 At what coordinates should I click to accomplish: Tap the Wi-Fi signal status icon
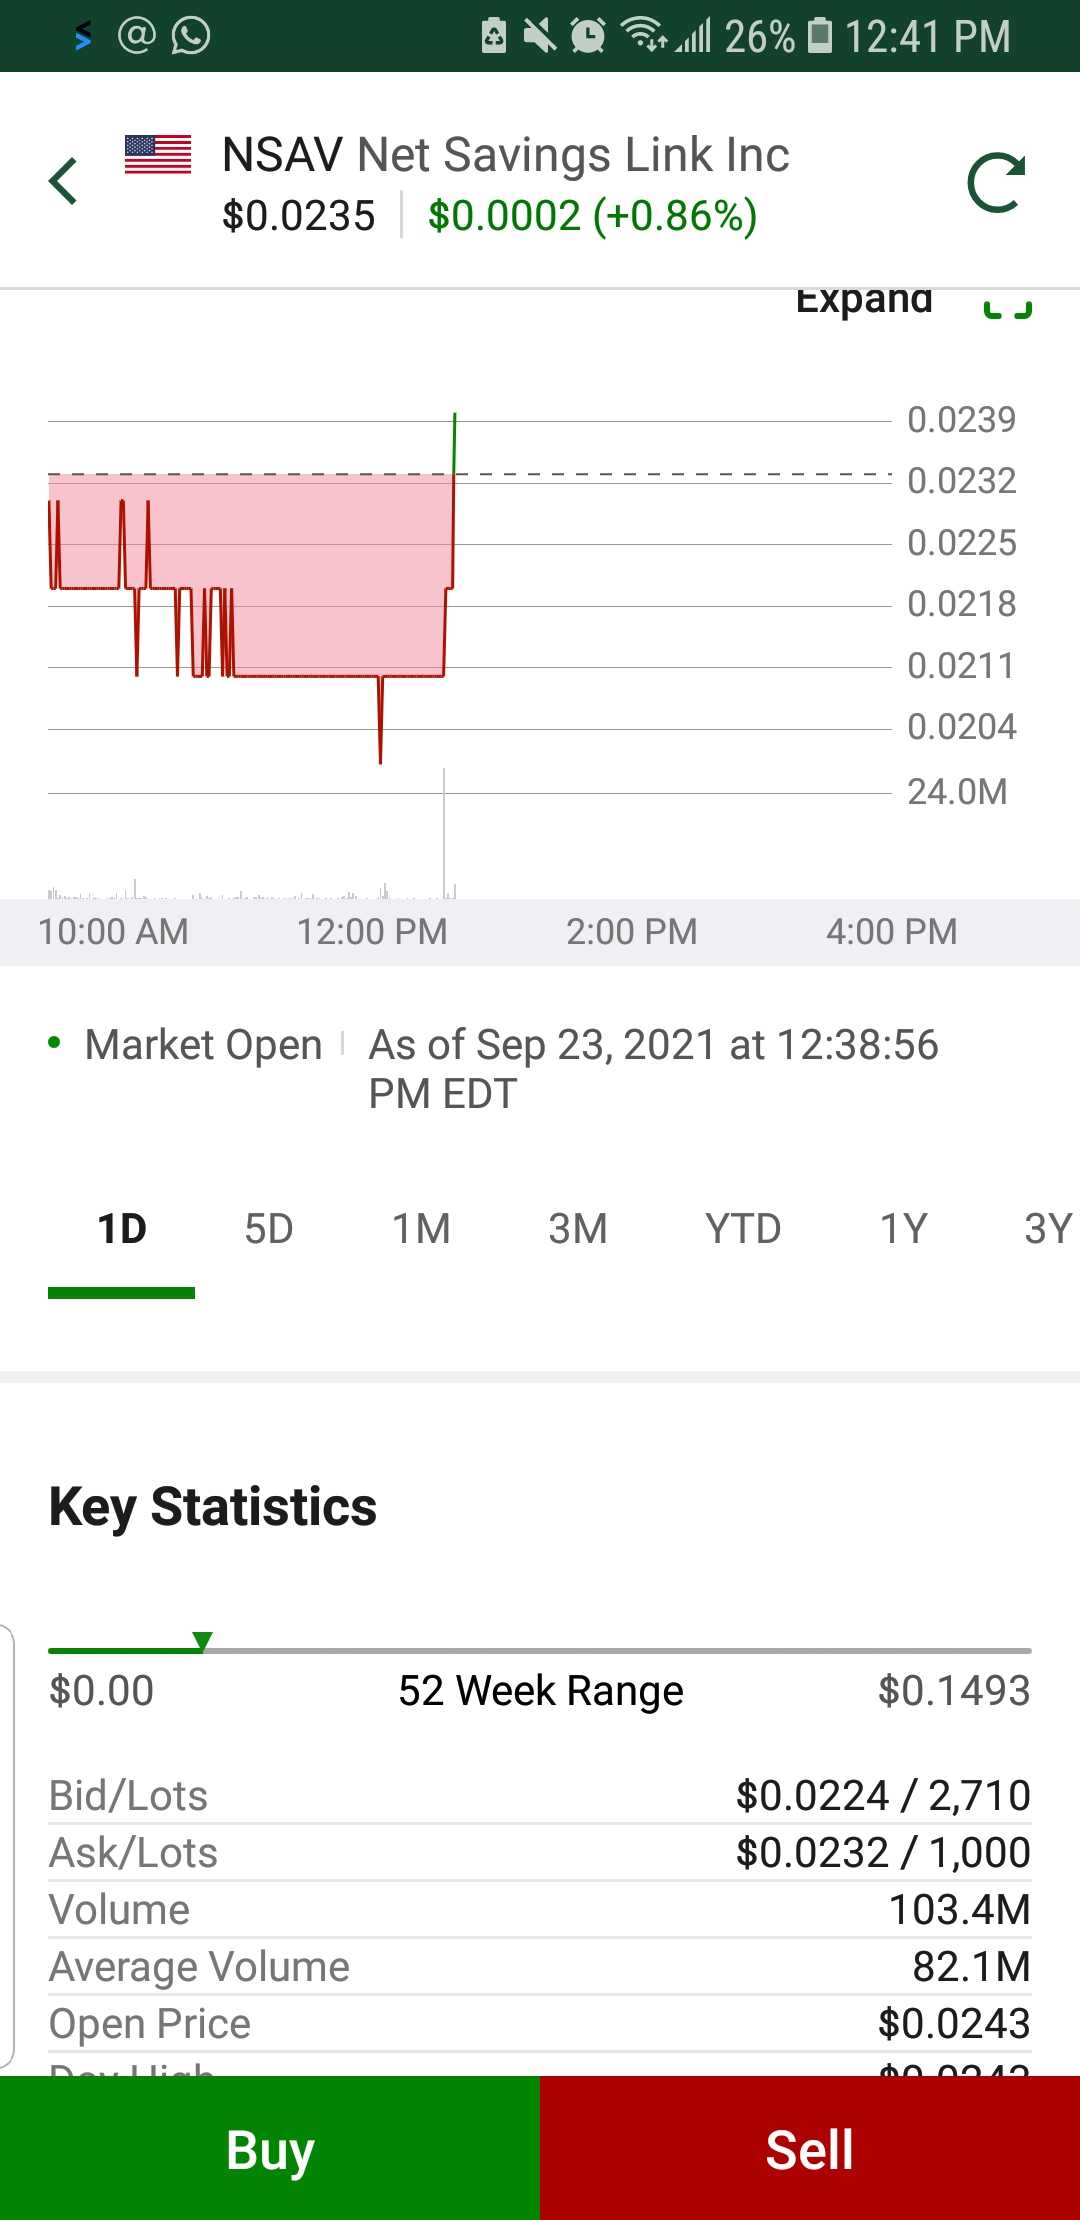[645, 35]
